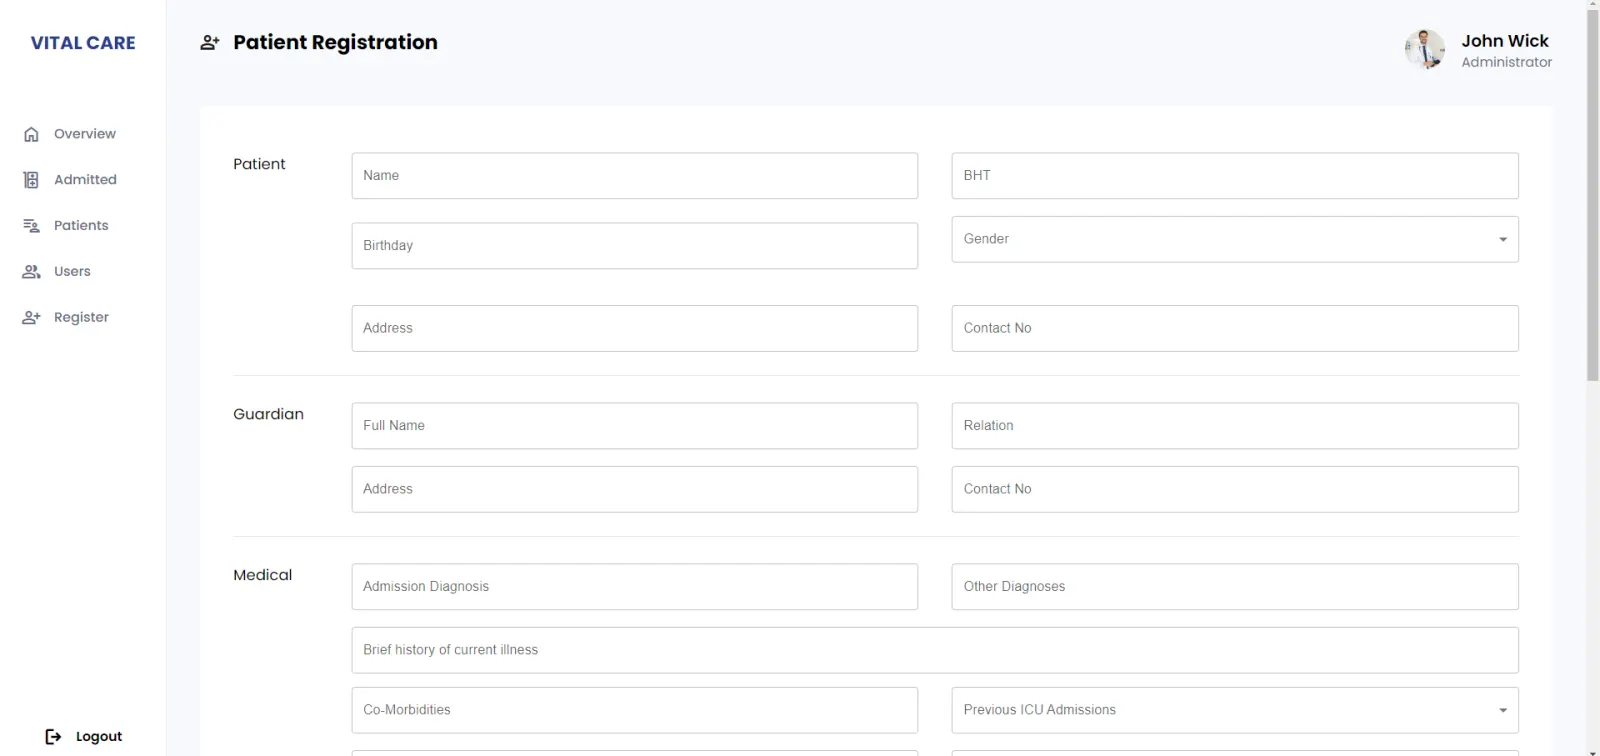The image size is (1600, 756).
Task: Click John Wick's profile avatar
Action: (1425, 49)
